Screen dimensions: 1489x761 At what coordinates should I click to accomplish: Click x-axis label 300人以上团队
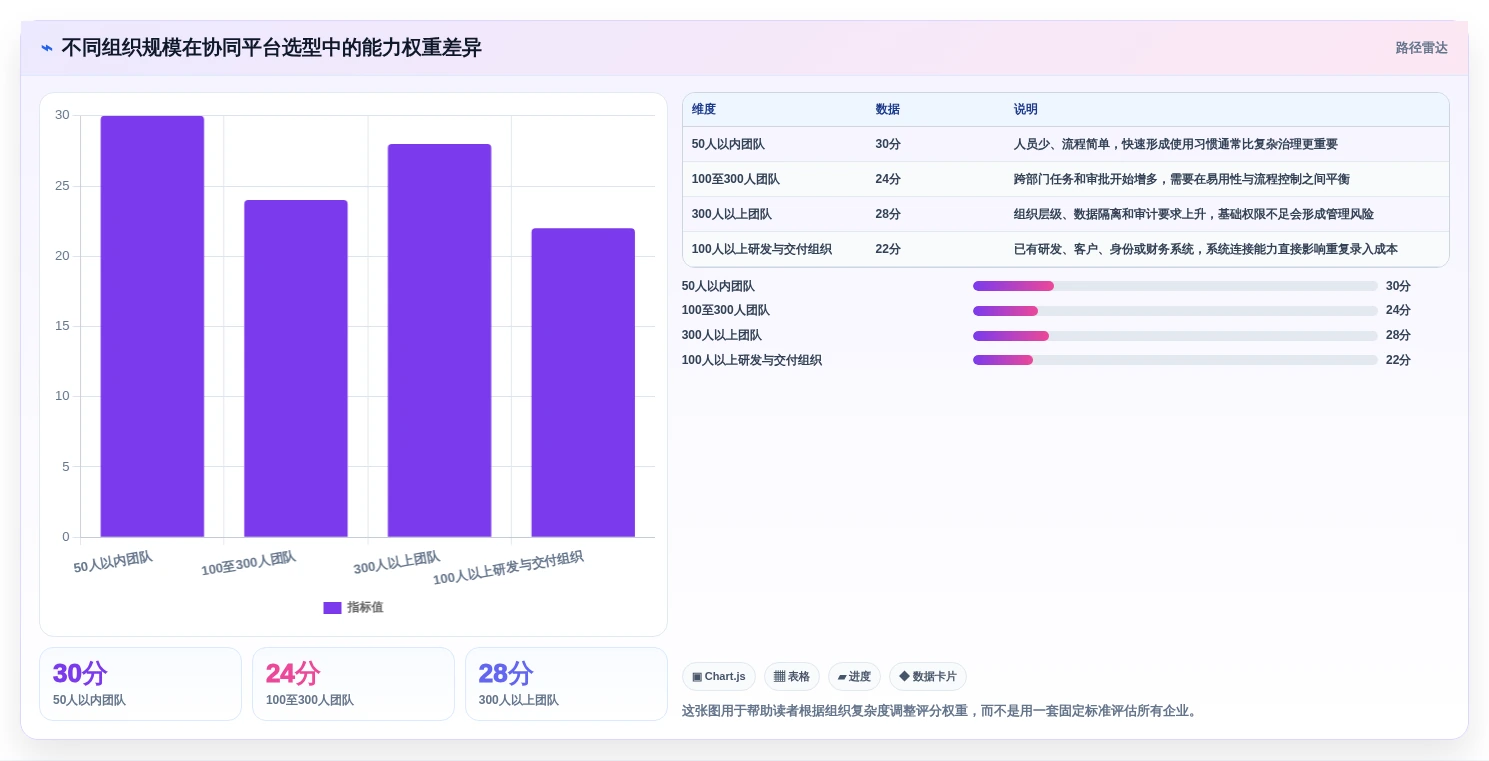point(397,563)
